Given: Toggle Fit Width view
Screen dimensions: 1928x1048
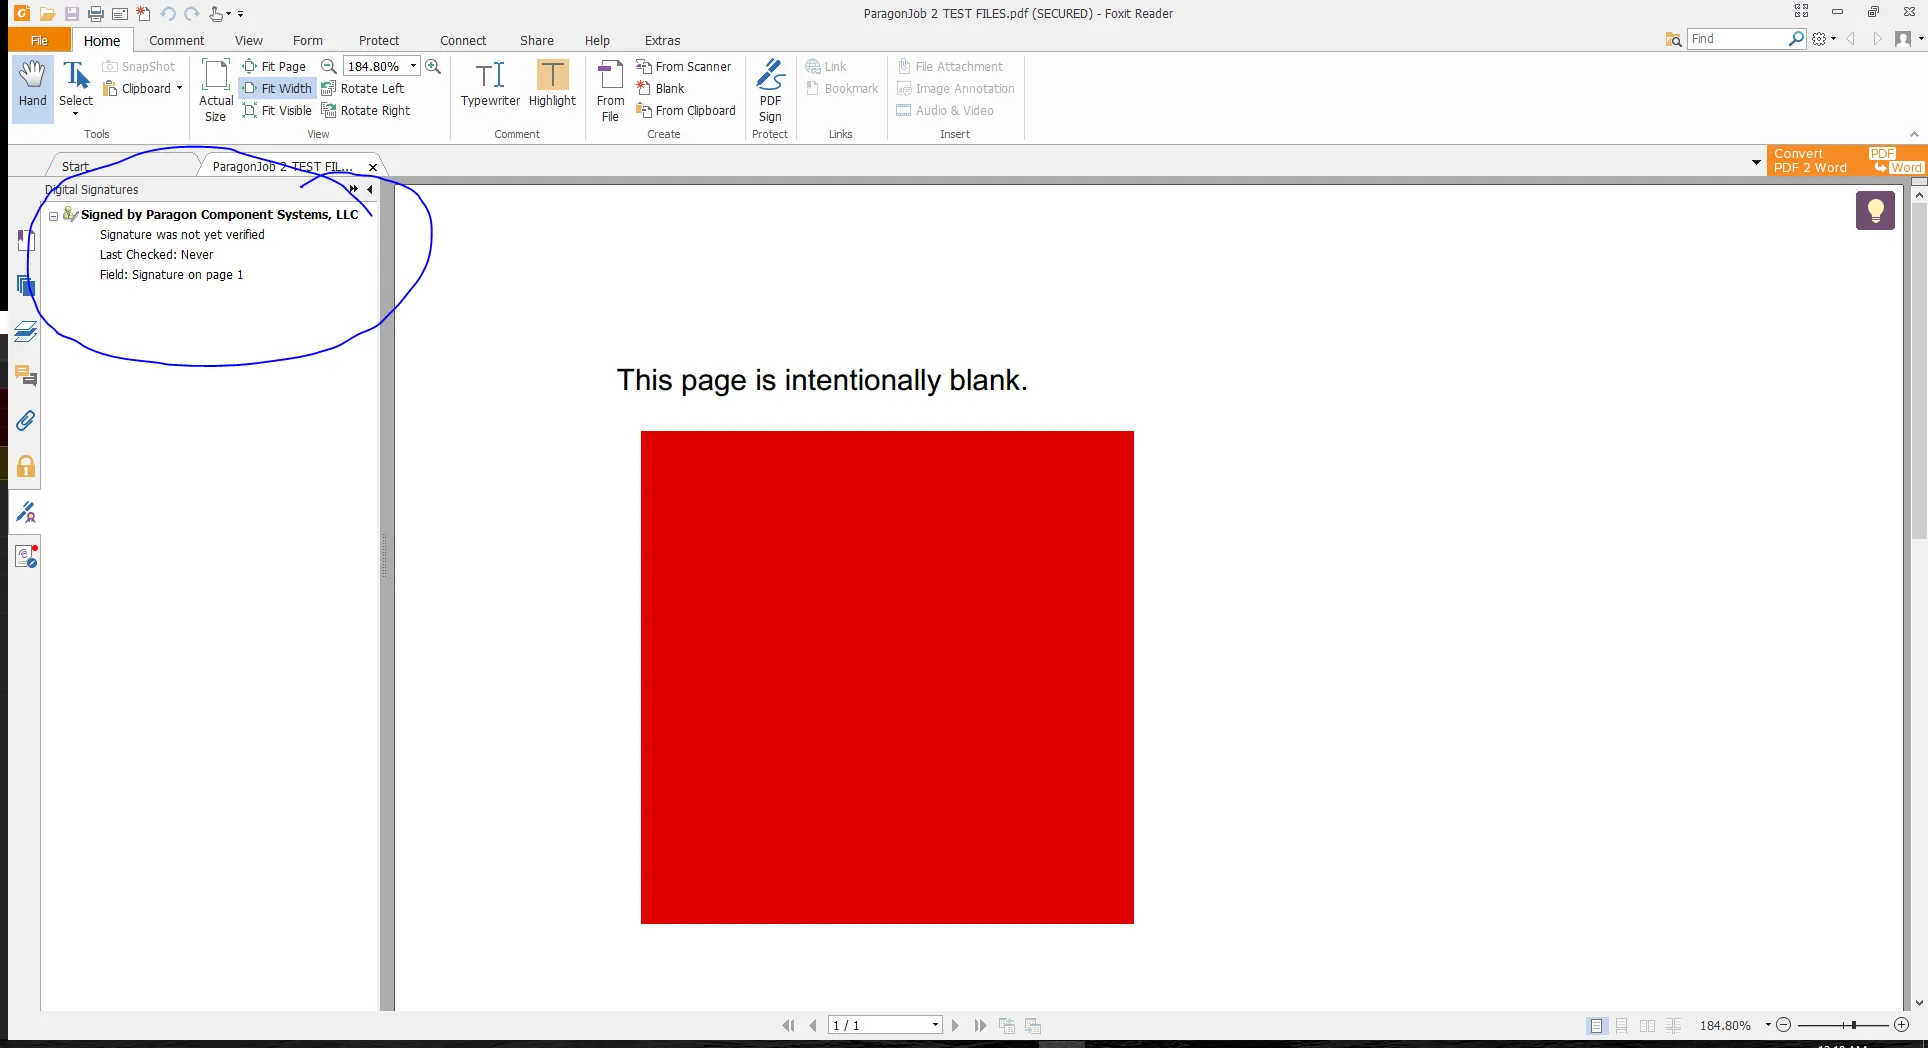Looking at the screenshot, I should pyautogui.click(x=277, y=89).
